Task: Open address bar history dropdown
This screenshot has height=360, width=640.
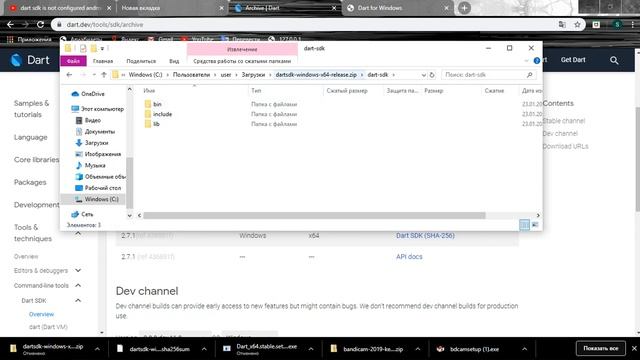Action: click(x=423, y=75)
